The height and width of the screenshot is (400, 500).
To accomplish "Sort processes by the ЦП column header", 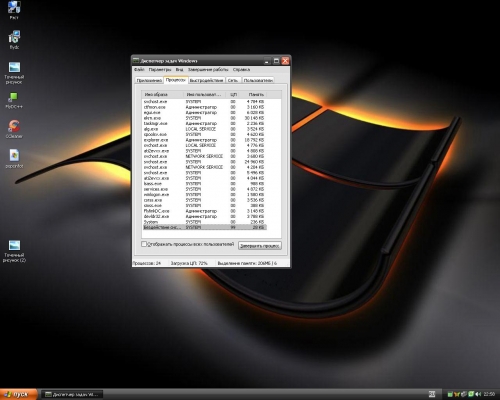I will click(233, 95).
